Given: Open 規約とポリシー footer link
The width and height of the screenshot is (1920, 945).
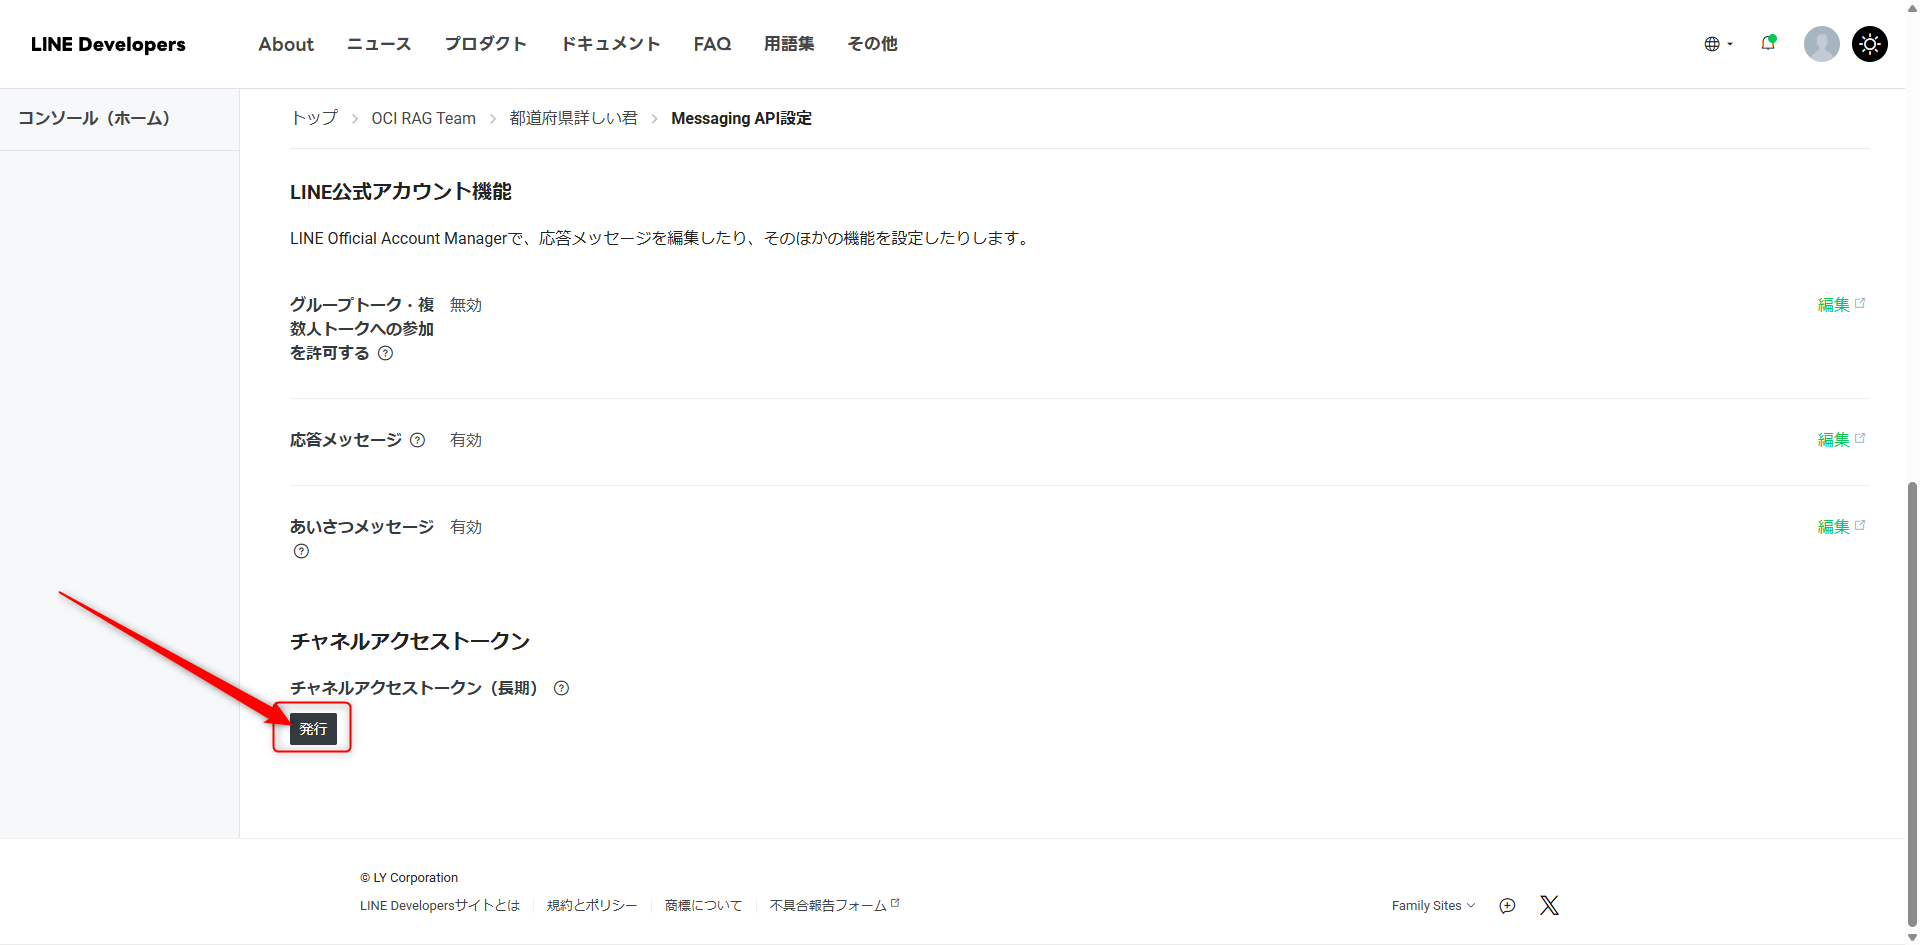Looking at the screenshot, I should pos(592,905).
